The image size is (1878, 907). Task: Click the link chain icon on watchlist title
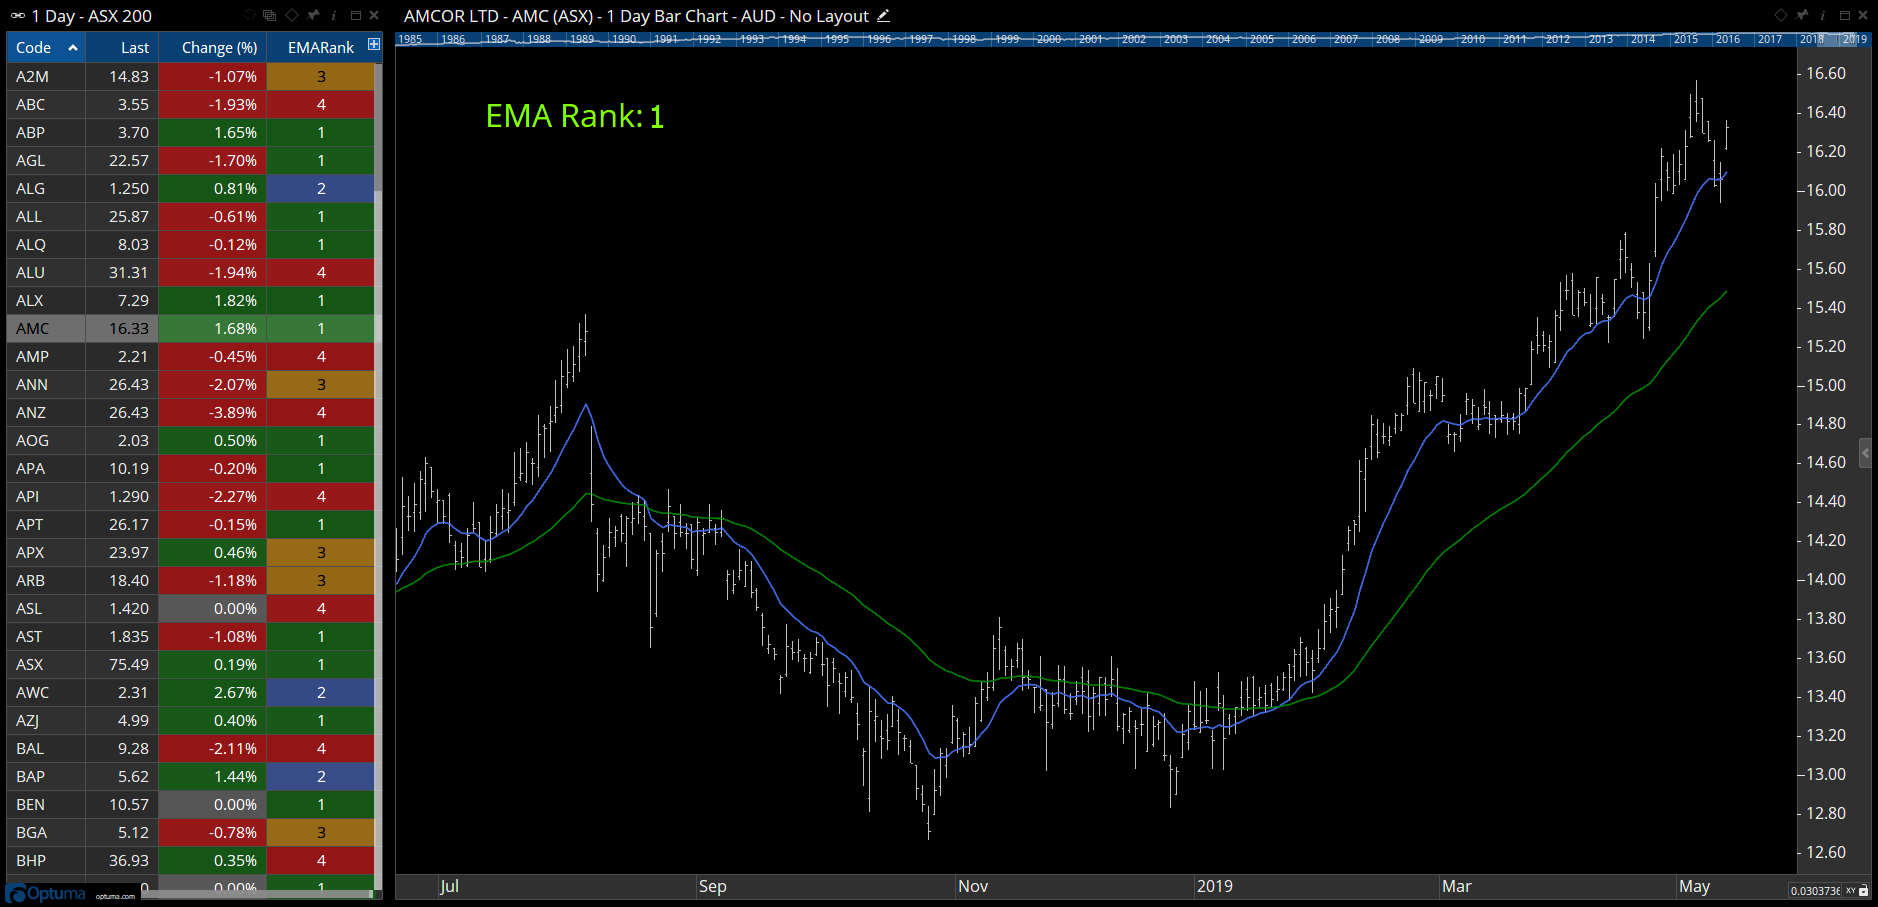tap(18, 16)
